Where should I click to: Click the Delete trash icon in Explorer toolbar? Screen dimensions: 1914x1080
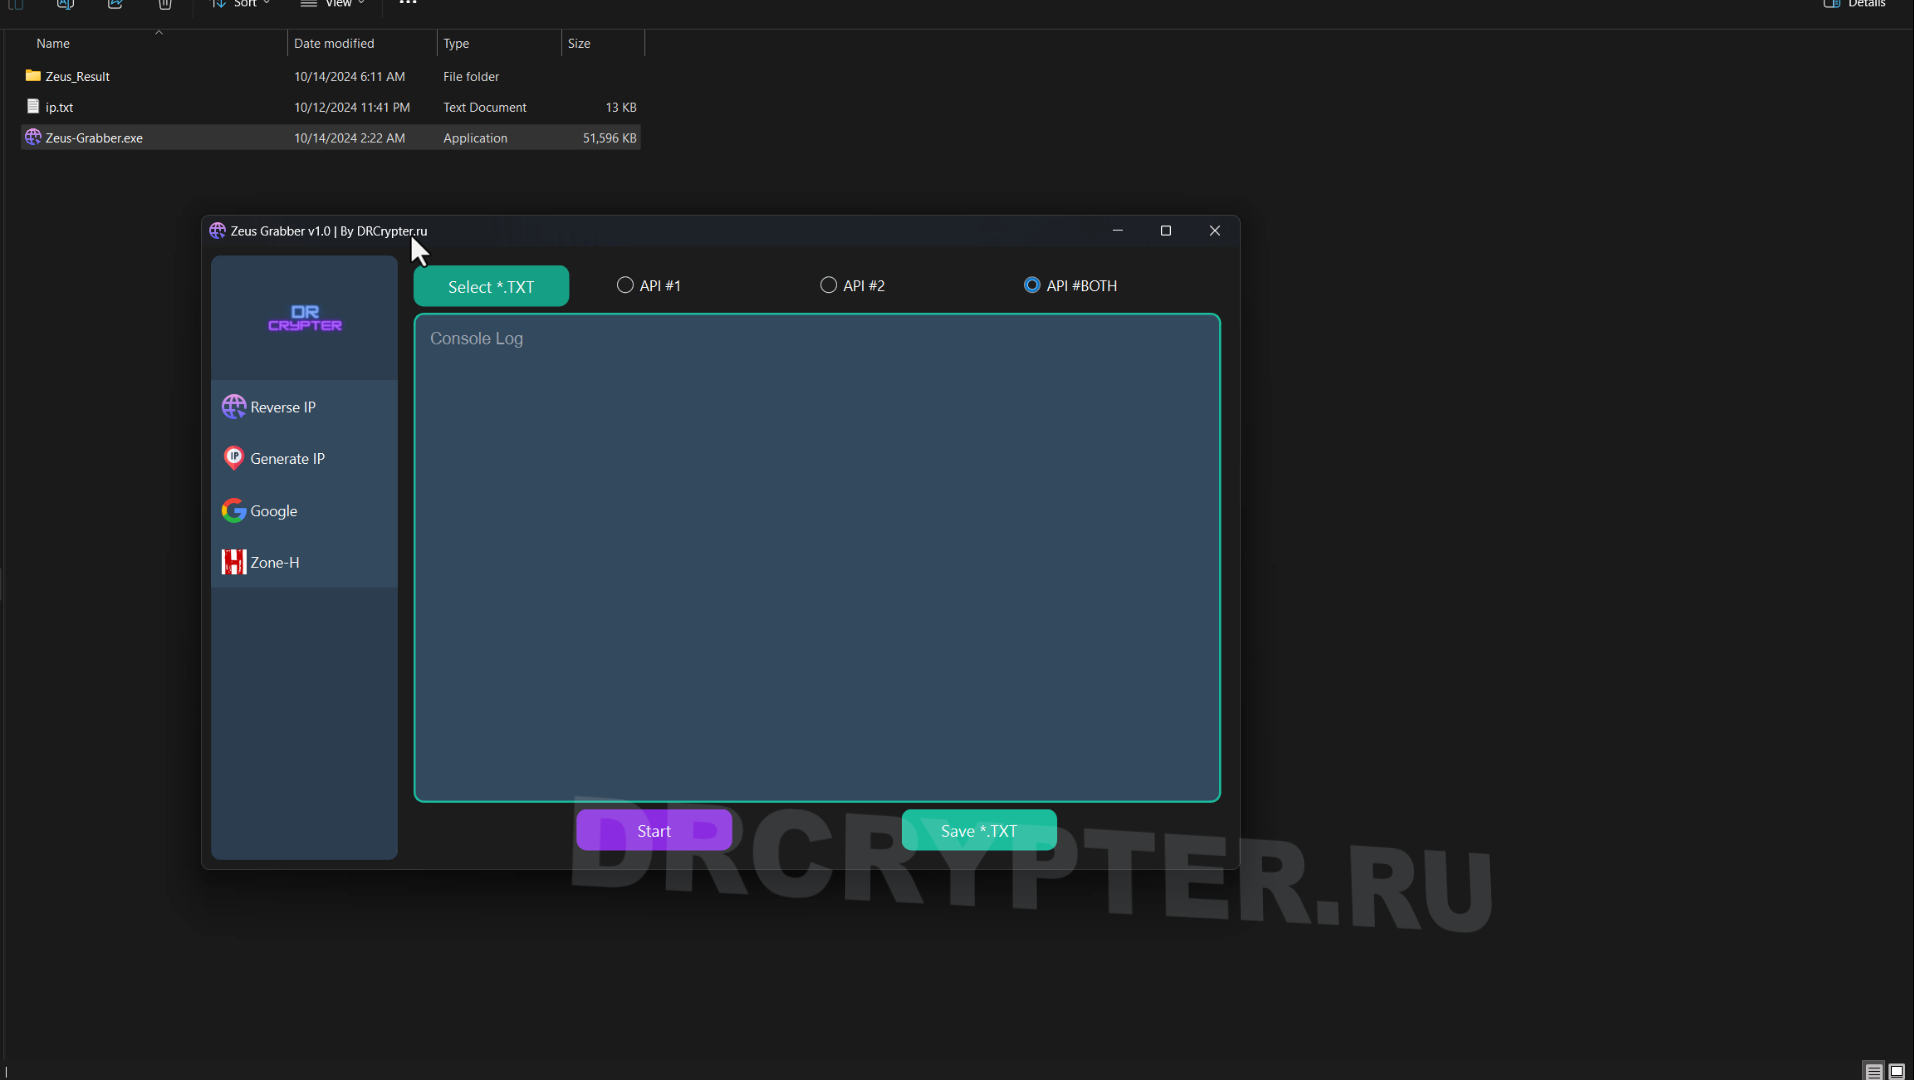coord(165,4)
